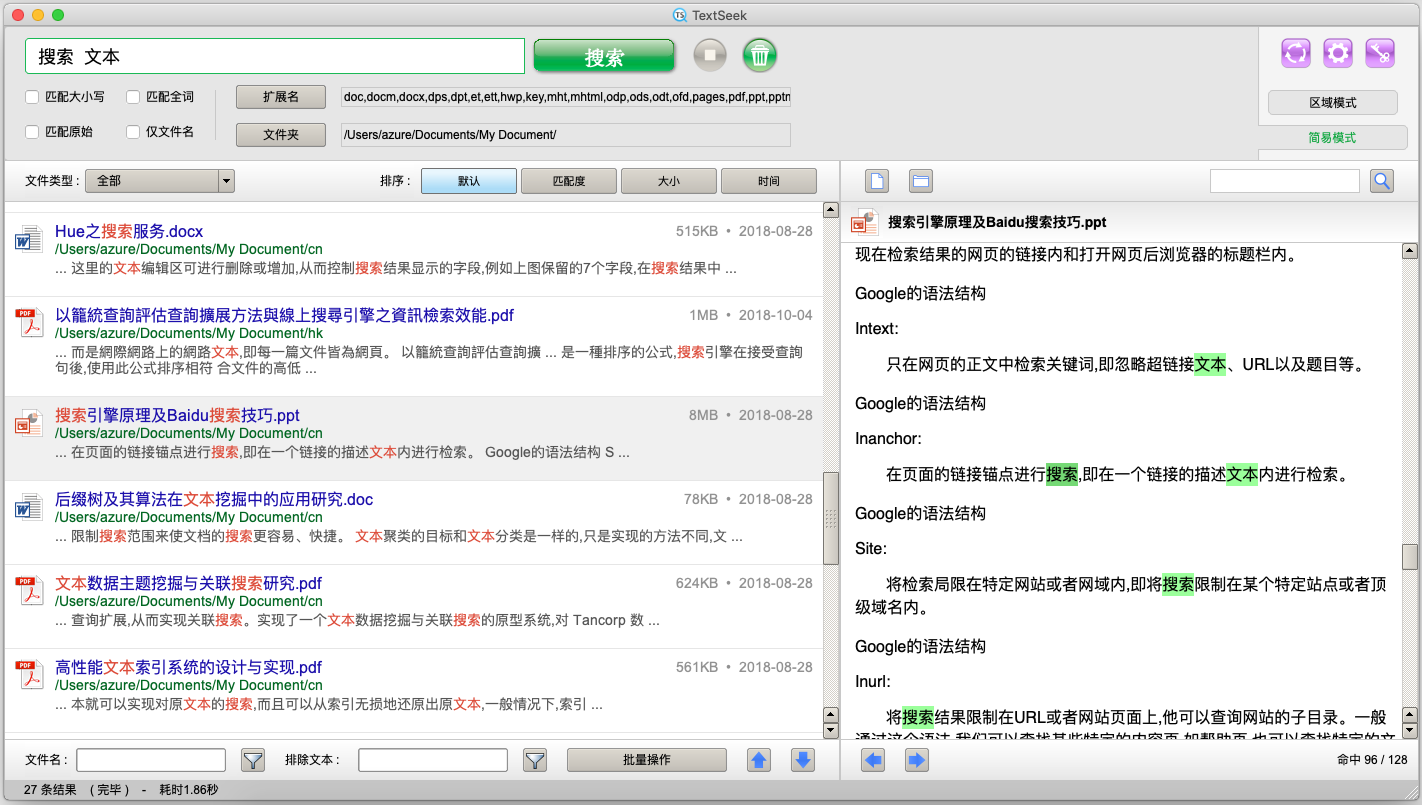Click the 排除文本 input field
1422x805 pixels.
(432, 761)
